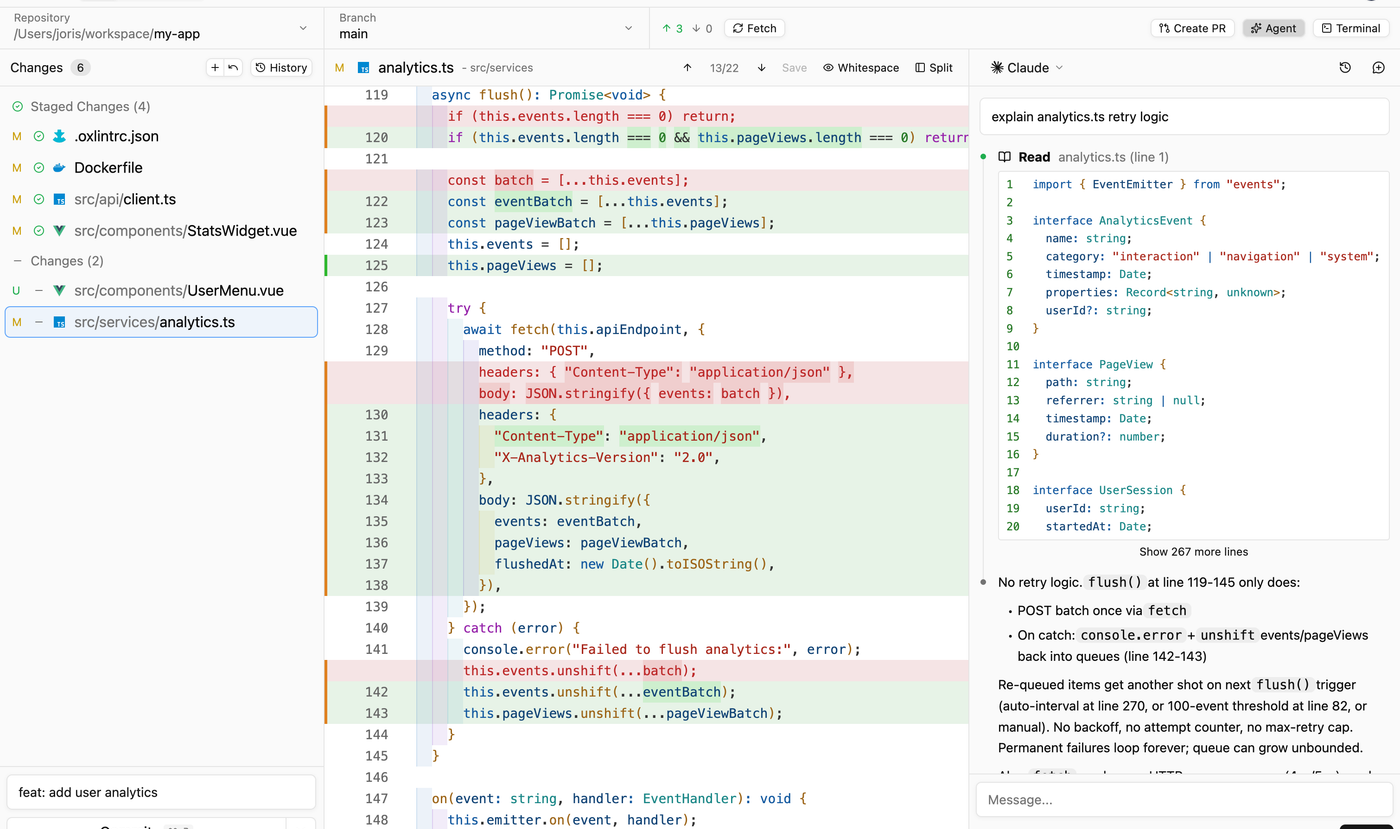Click Create PR

(1192, 28)
